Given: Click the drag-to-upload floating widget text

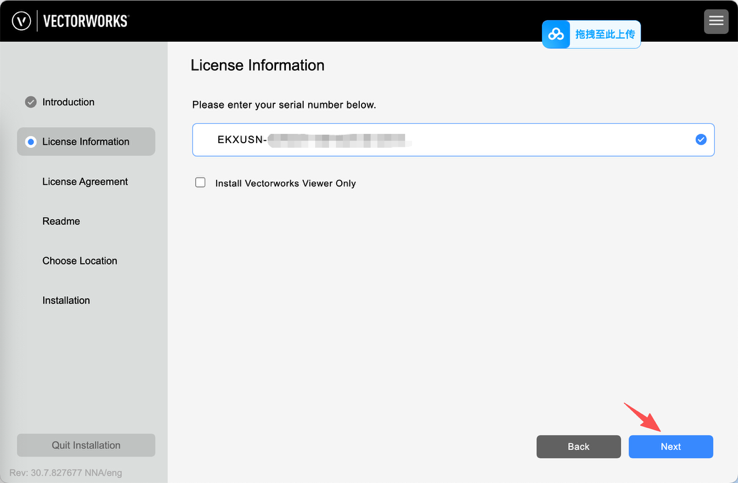Looking at the screenshot, I should coord(604,35).
